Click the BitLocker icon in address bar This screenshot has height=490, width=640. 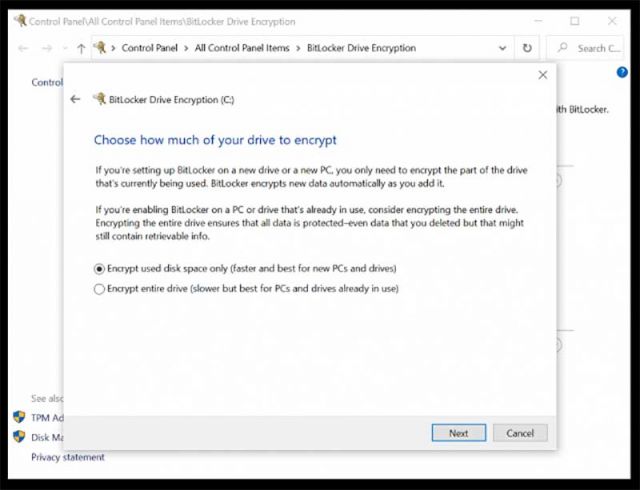(x=100, y=48)
